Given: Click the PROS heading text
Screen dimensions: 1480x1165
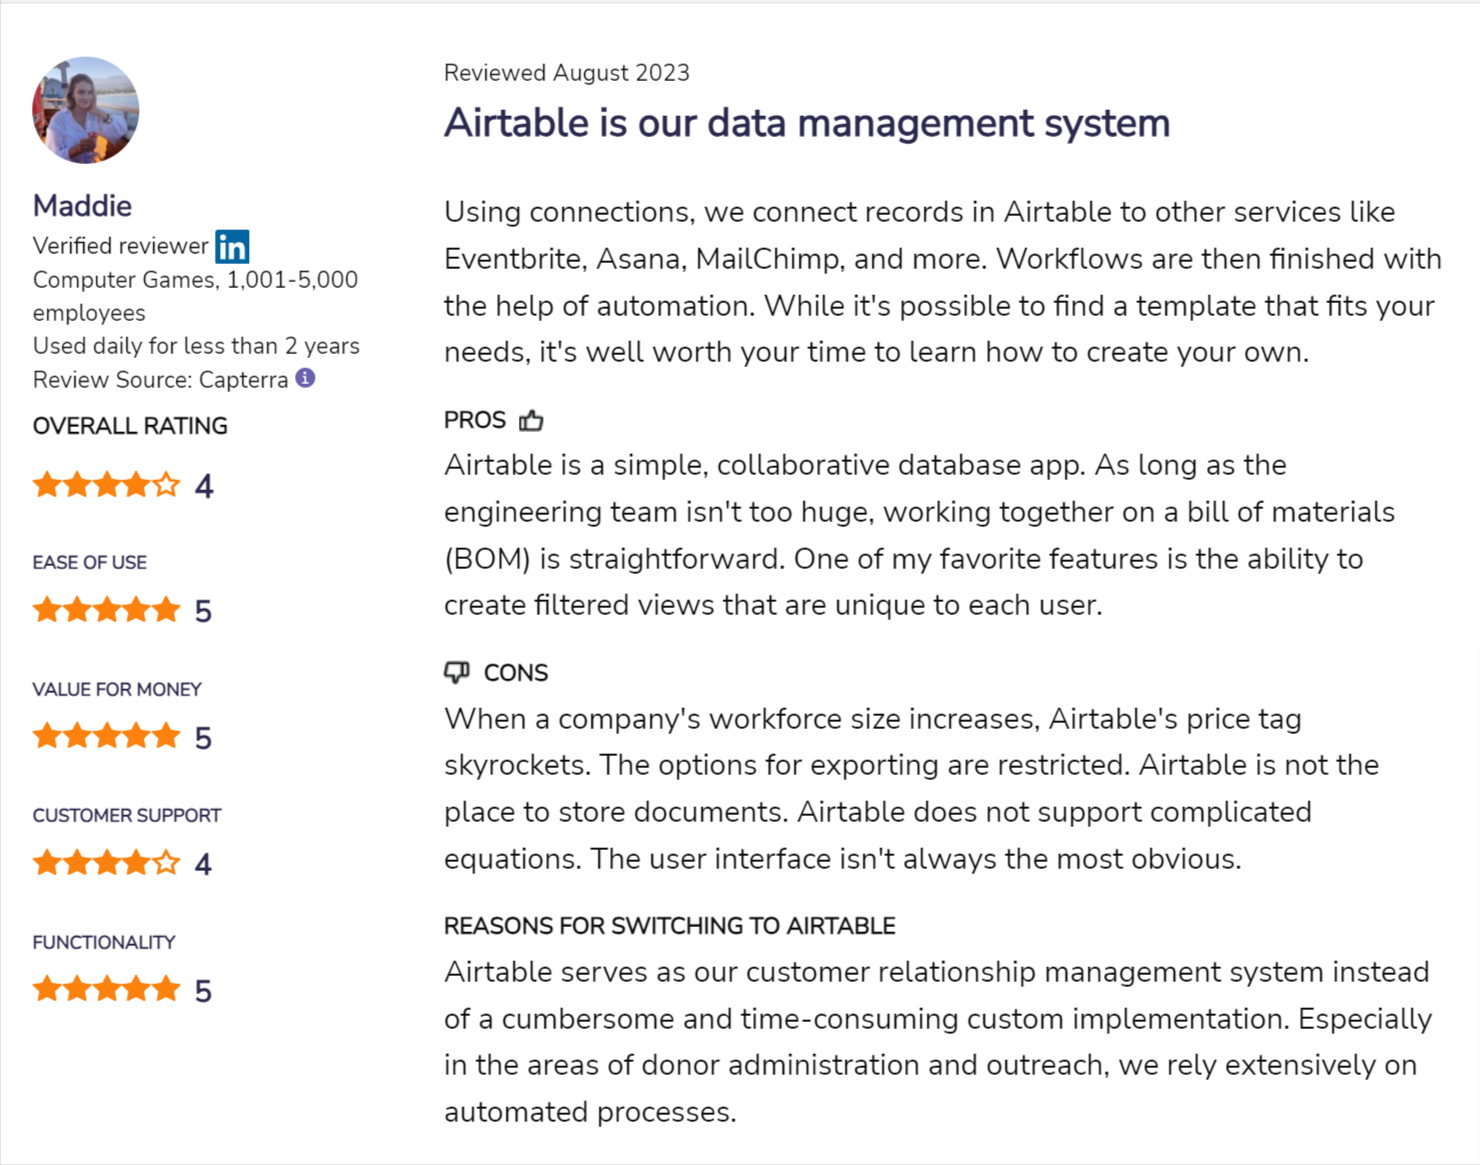Looking at the screenshot, I should pos(475,421).
